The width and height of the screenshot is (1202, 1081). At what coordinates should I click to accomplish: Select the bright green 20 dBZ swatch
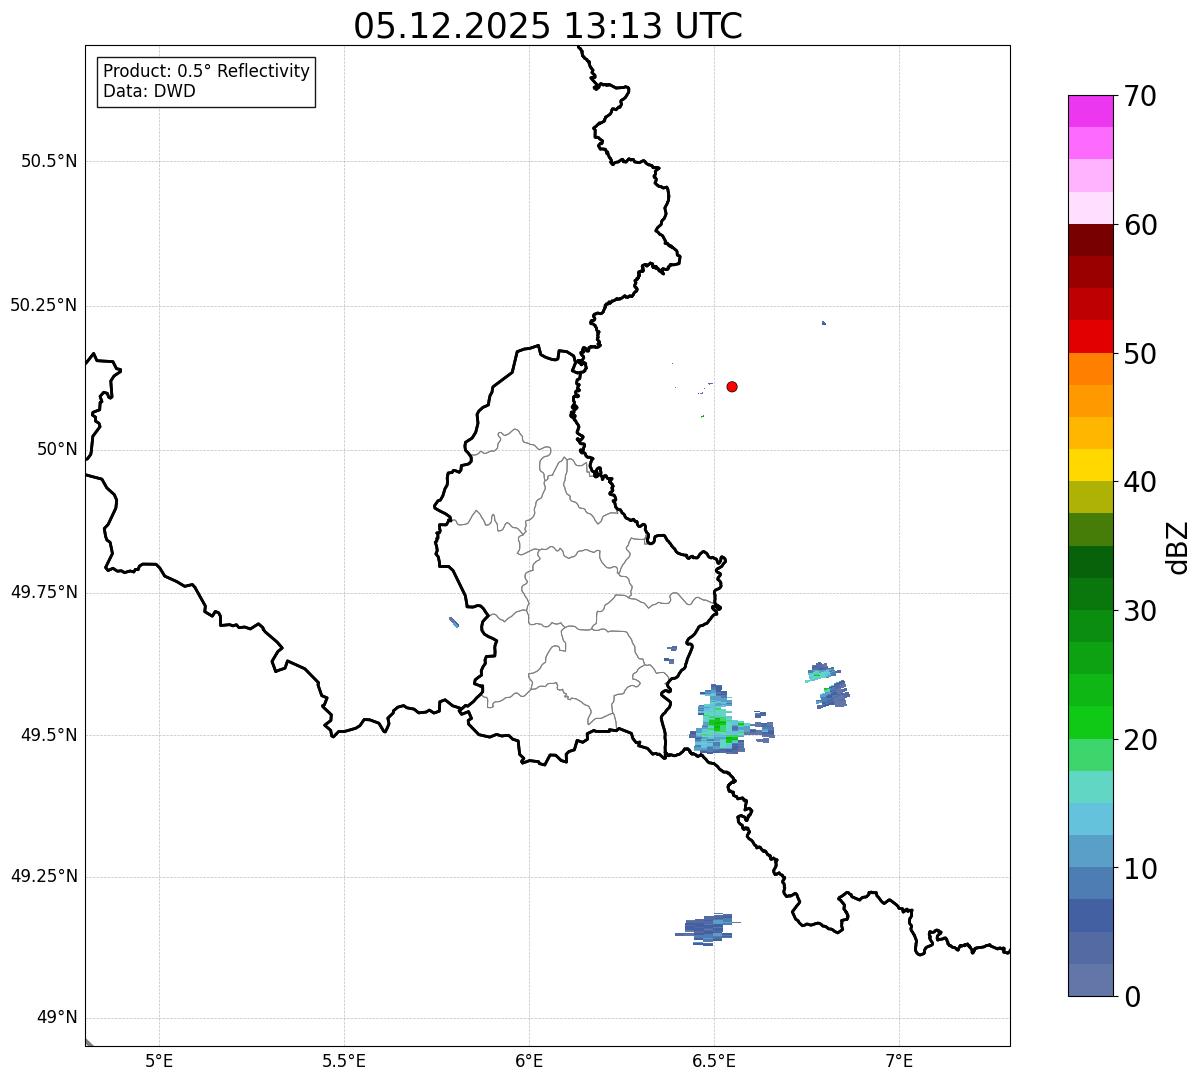point(1090,723)
